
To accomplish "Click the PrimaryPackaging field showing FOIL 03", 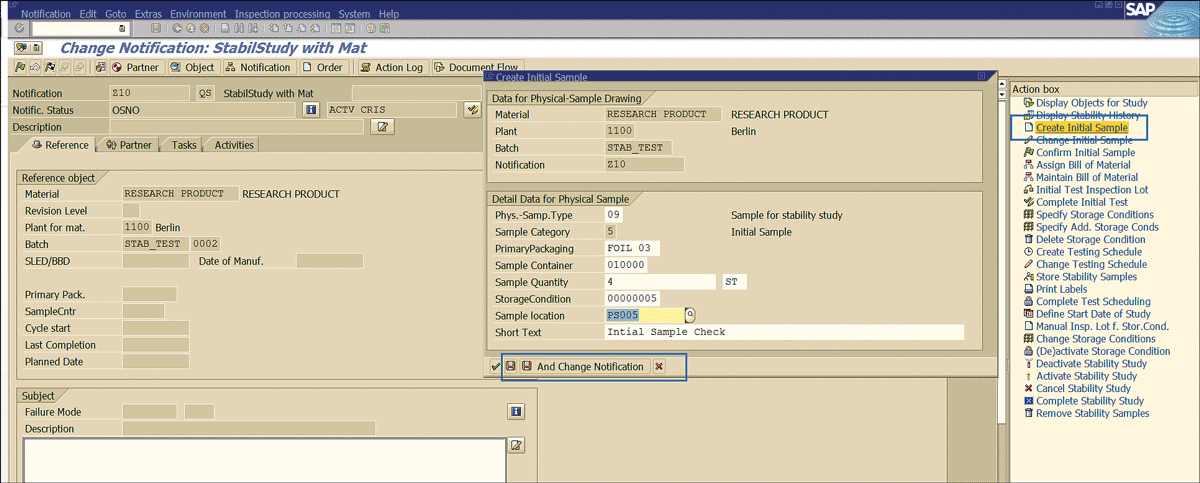I will tap(633, 248).
